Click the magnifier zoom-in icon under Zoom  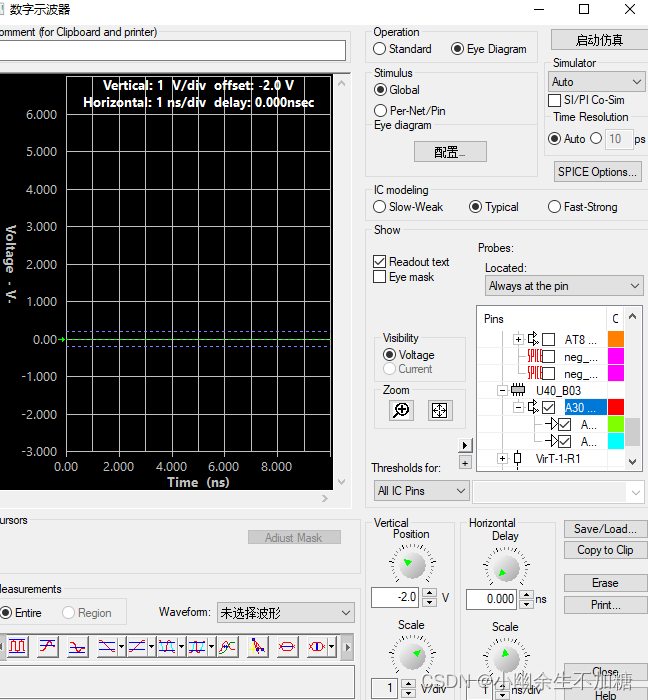pos(401,410)
